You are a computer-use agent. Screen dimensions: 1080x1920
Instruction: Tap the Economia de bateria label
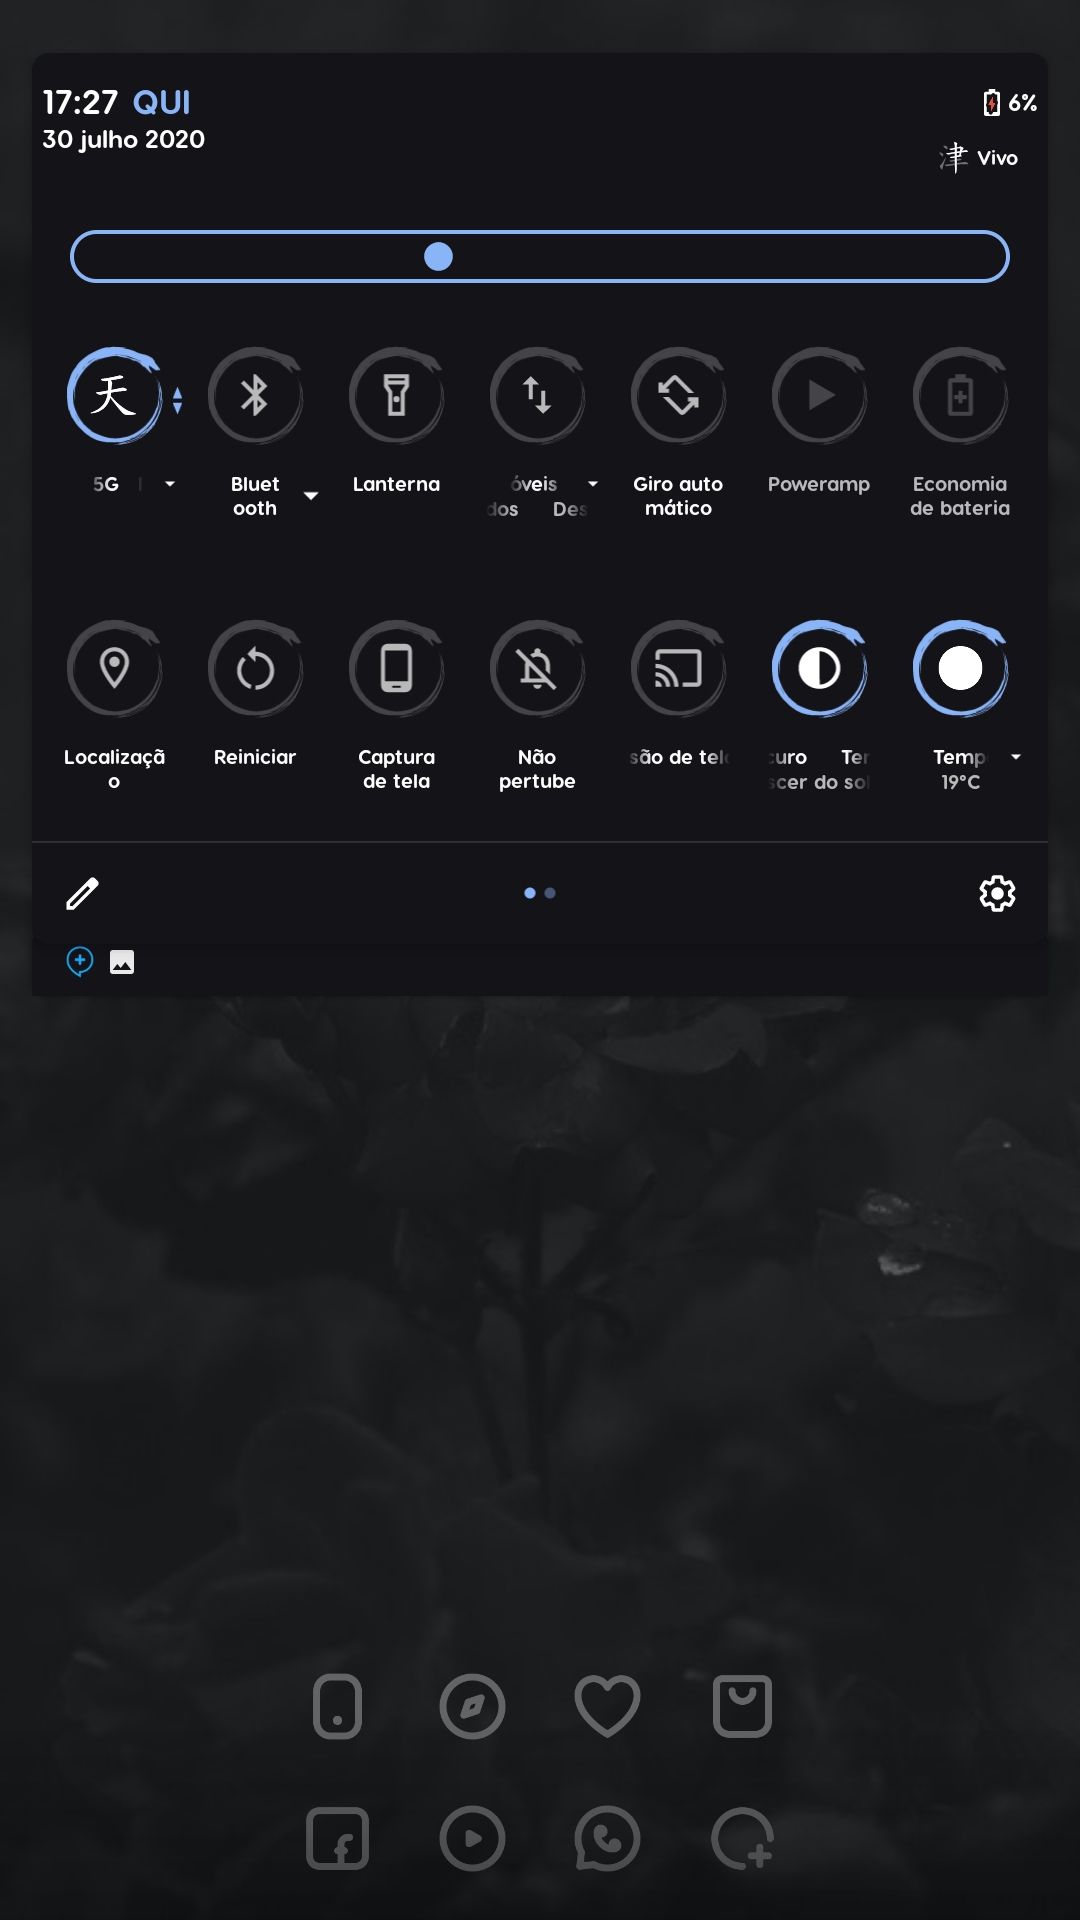tap(960, 496)
